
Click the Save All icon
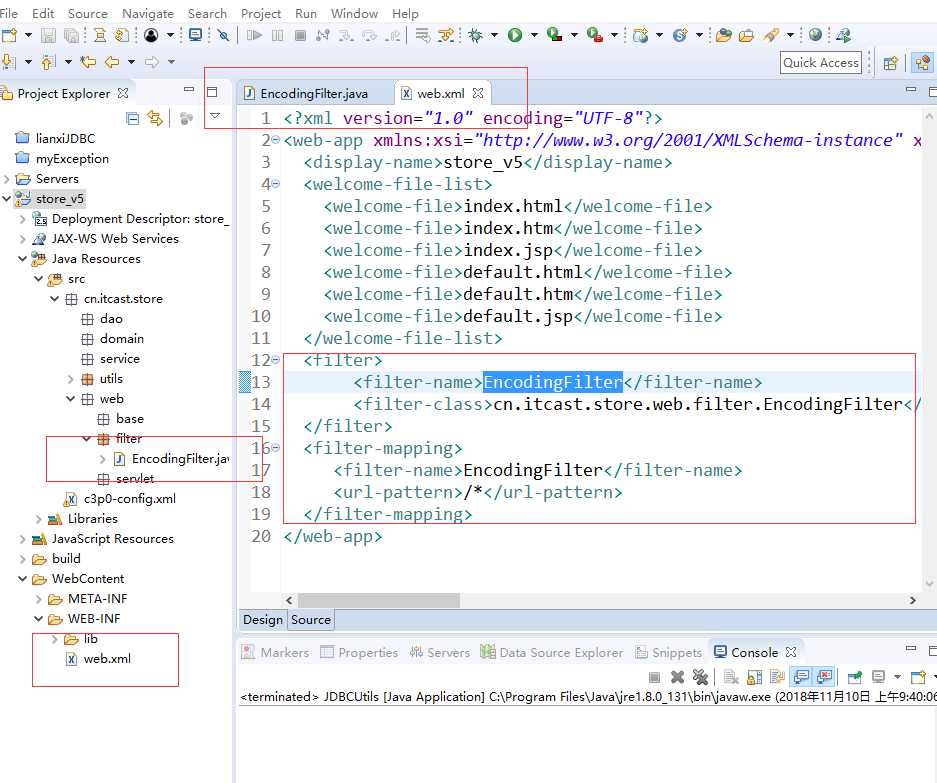(x=71, y=35)
